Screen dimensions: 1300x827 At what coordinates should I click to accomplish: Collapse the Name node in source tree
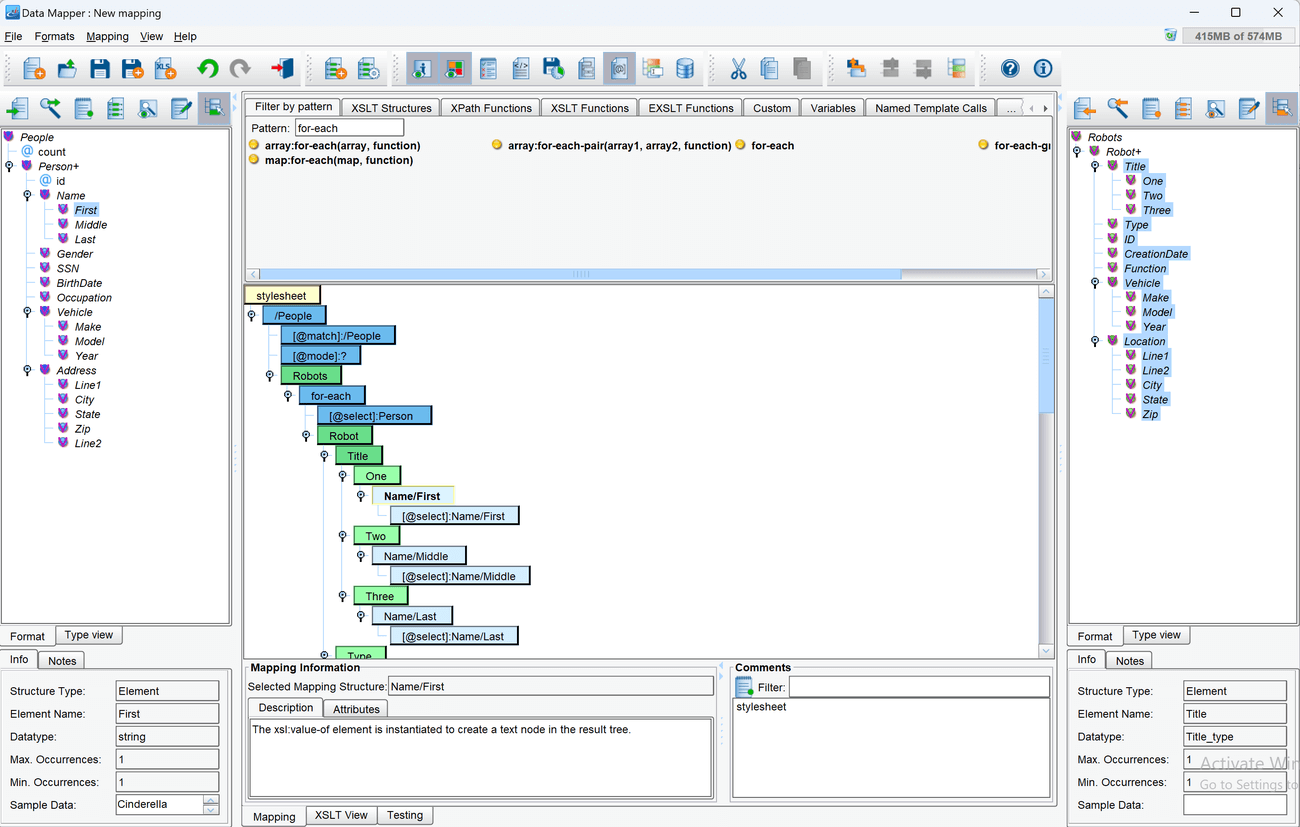27,195
